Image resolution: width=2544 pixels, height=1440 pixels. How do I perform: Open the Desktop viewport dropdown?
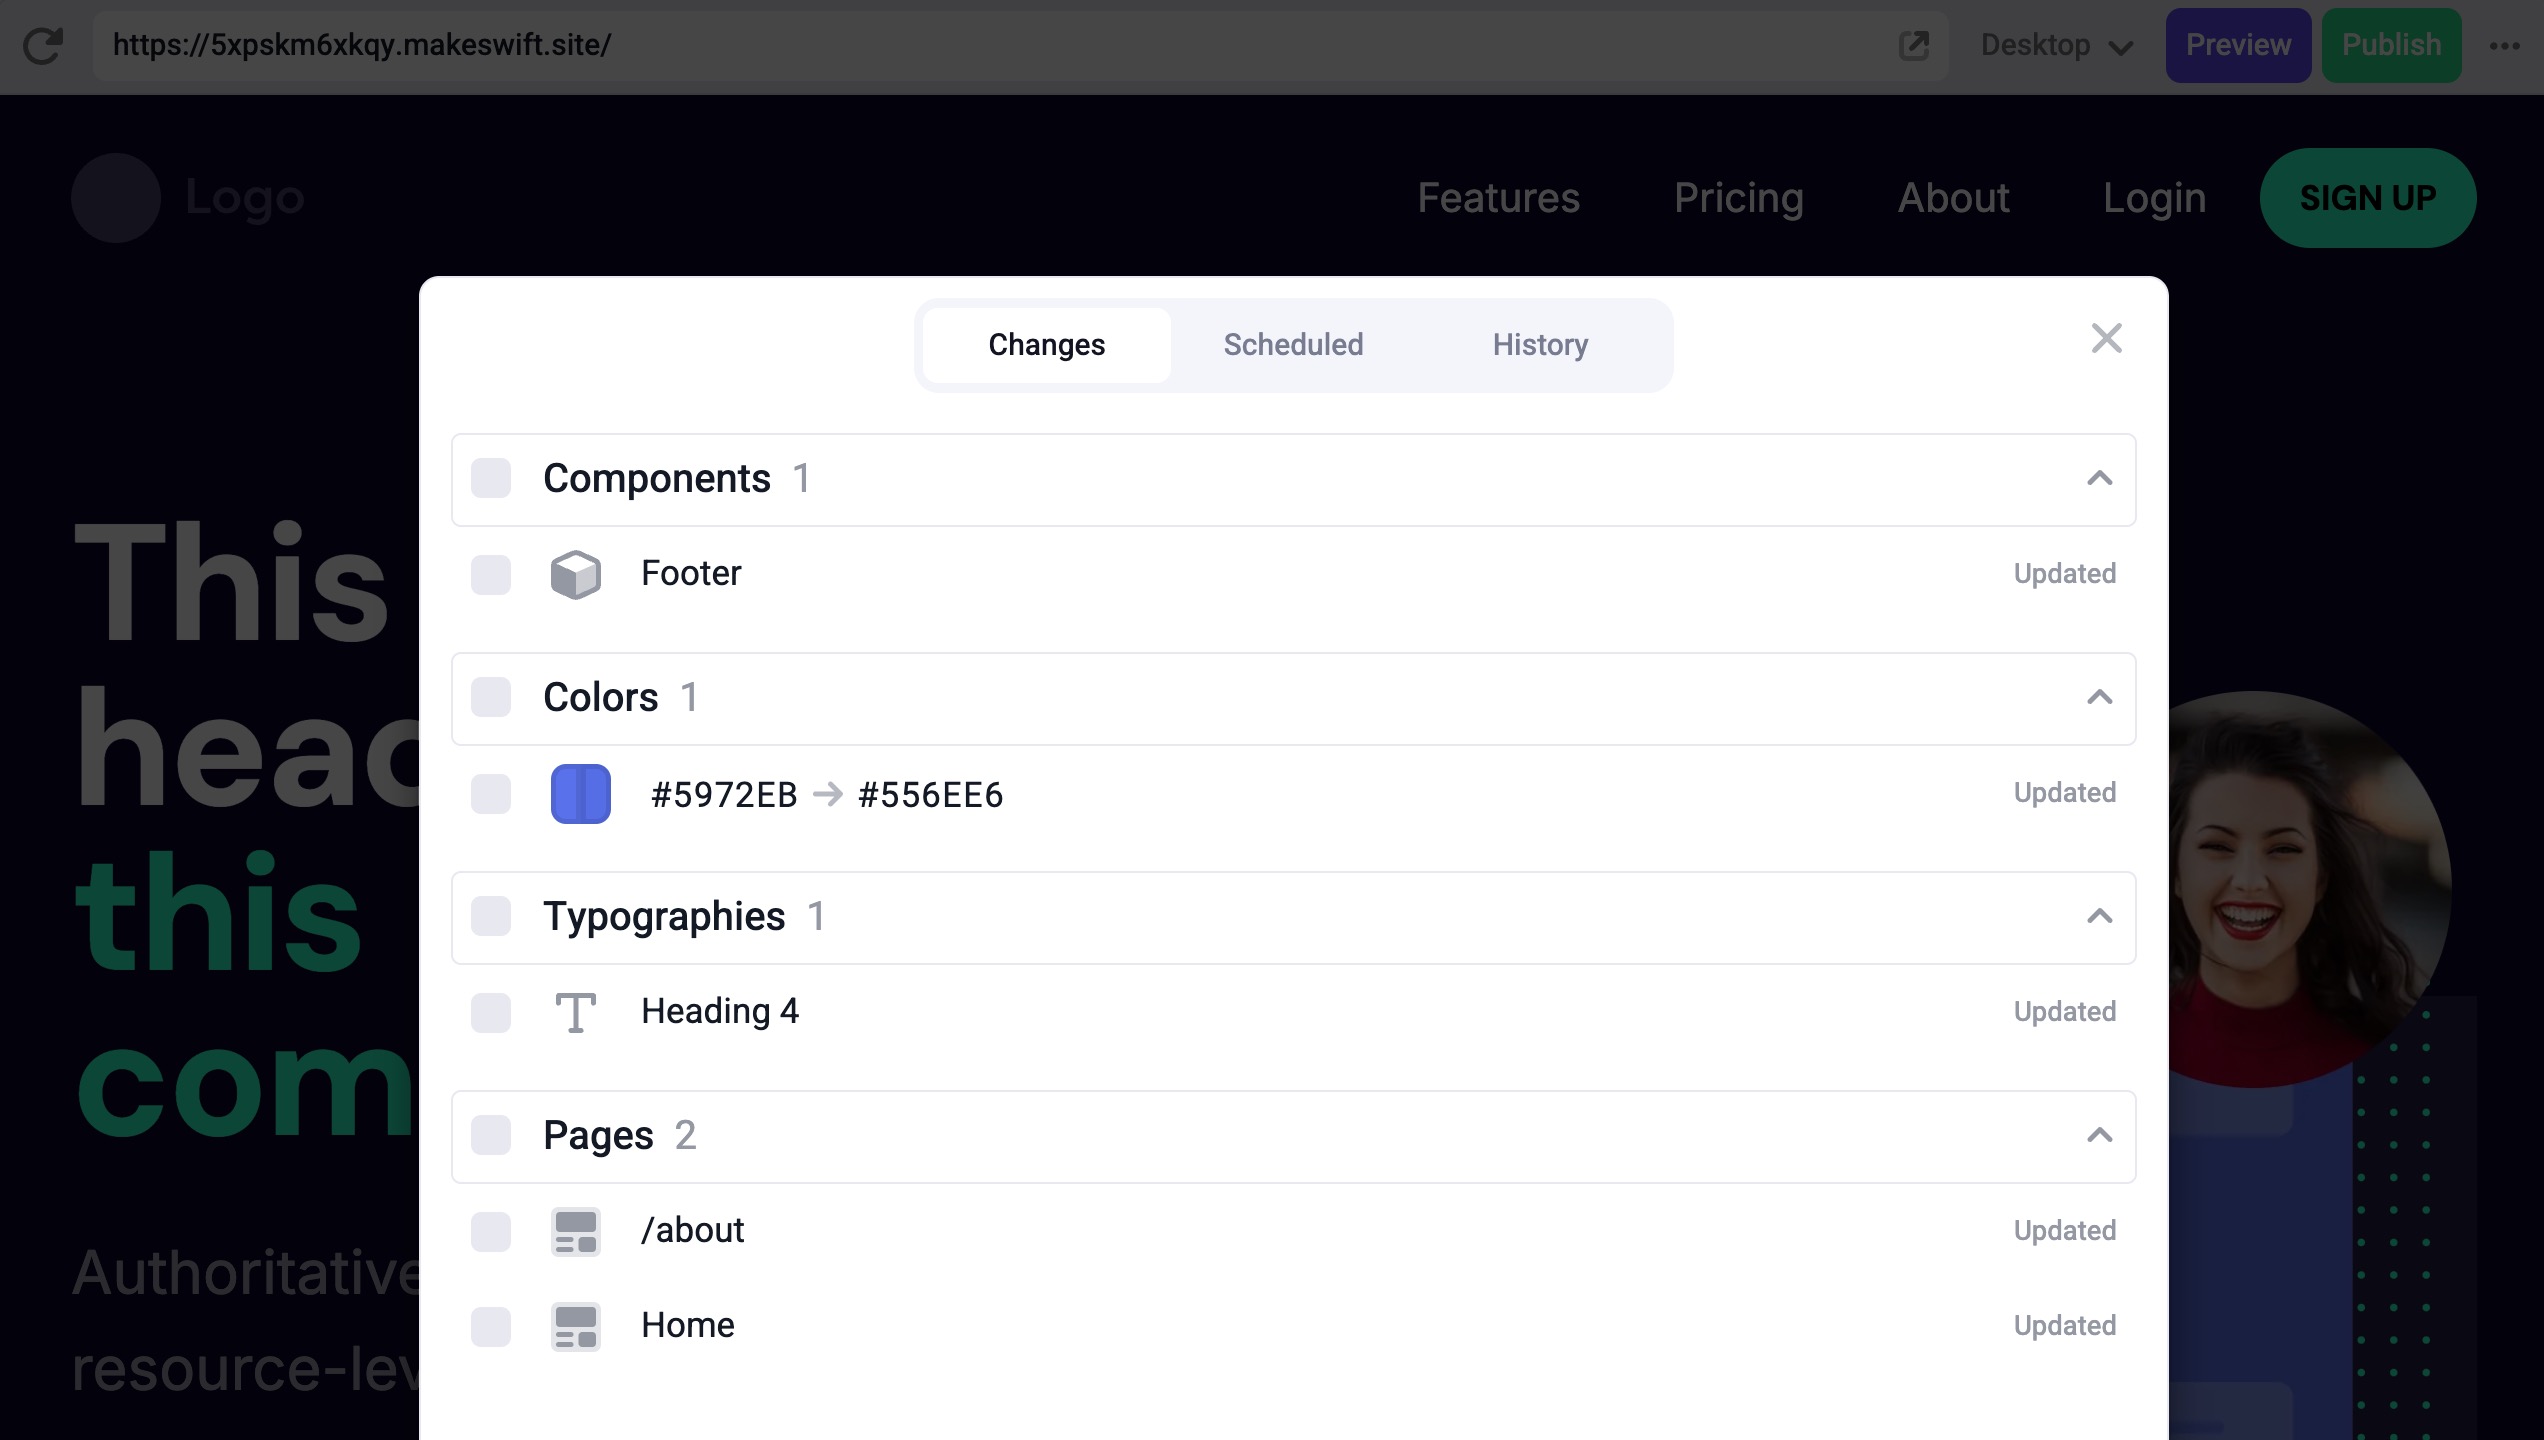click(x=2056, y=46)
